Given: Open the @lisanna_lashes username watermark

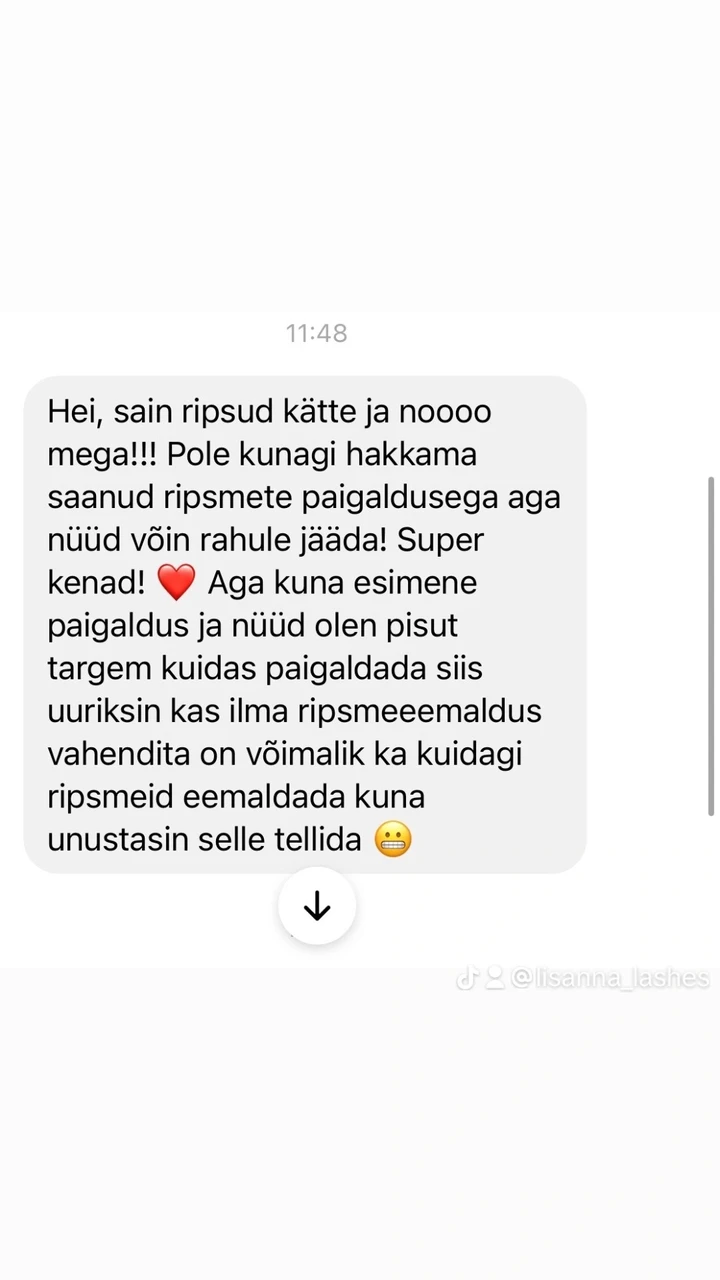Looking at the screenshot, I should point(610,979).
